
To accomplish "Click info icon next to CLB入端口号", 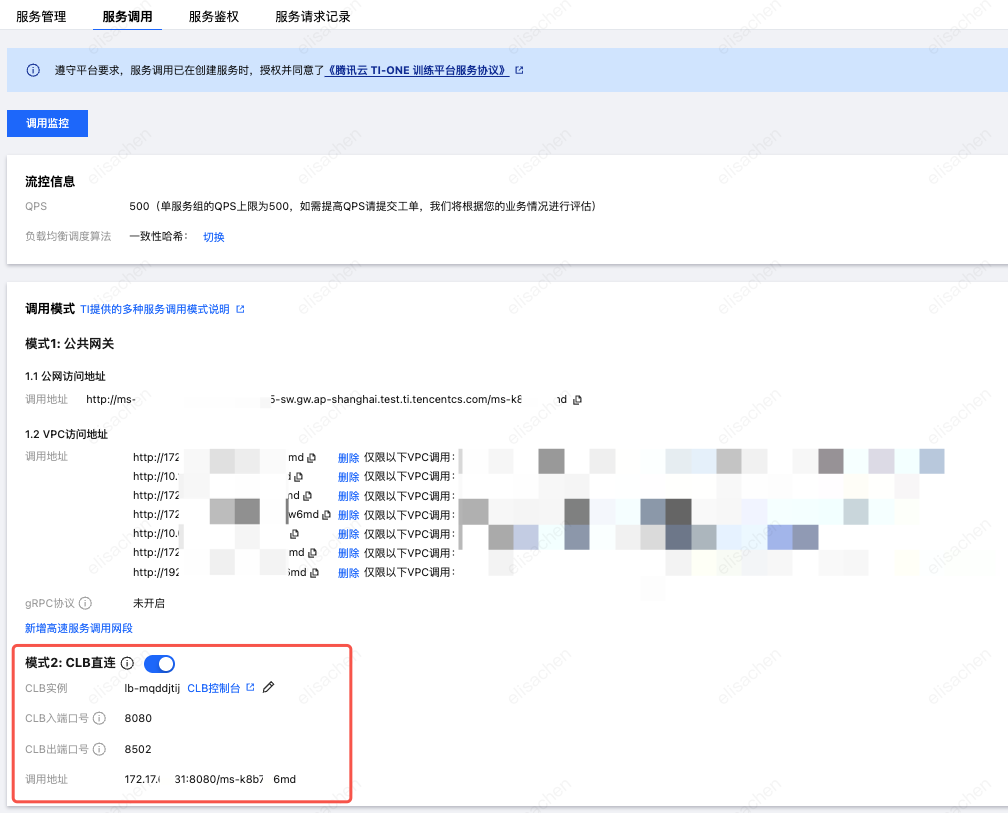I will click(x=99, y=719).
